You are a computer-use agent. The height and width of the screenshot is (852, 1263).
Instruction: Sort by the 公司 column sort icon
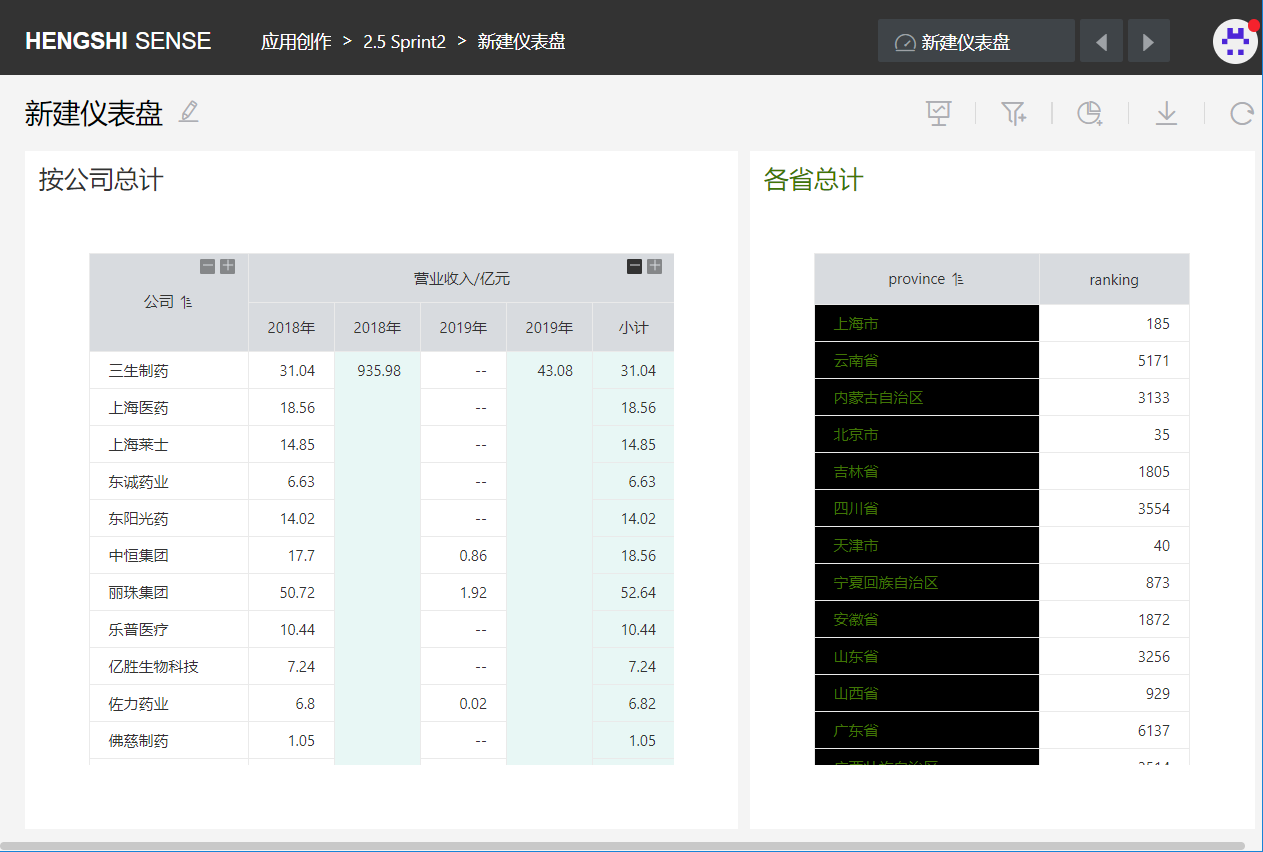click(187, 302)
